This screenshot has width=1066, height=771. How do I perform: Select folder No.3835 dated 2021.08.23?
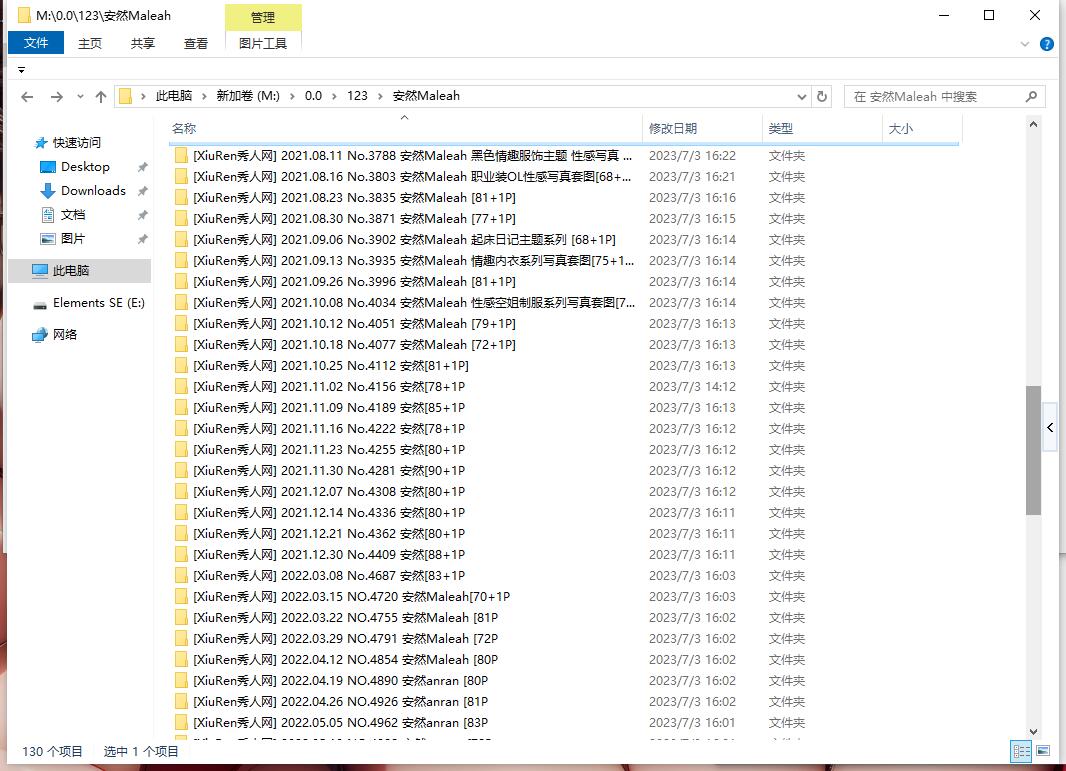click(564, 197)
